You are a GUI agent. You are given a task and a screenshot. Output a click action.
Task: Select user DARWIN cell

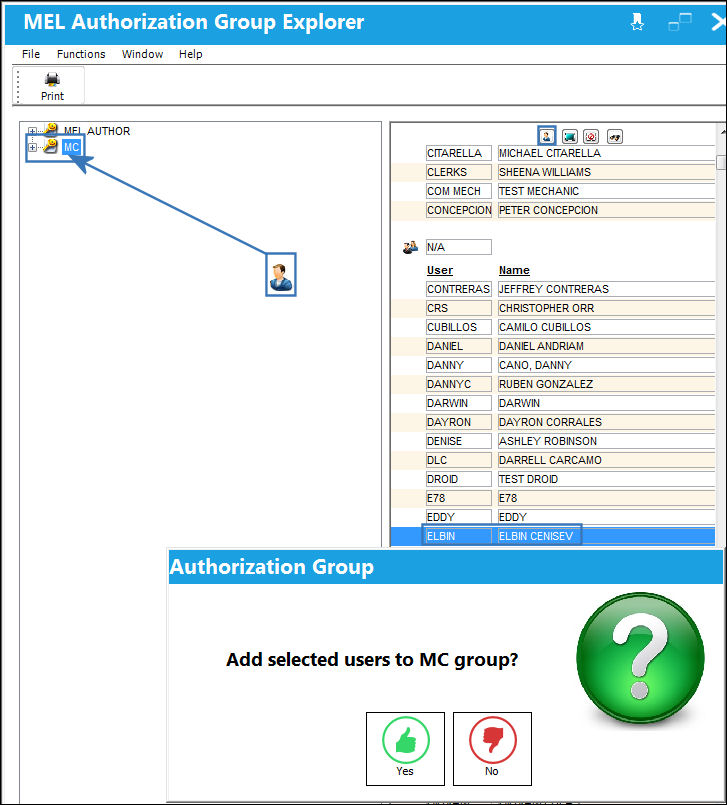click(458, 403)
